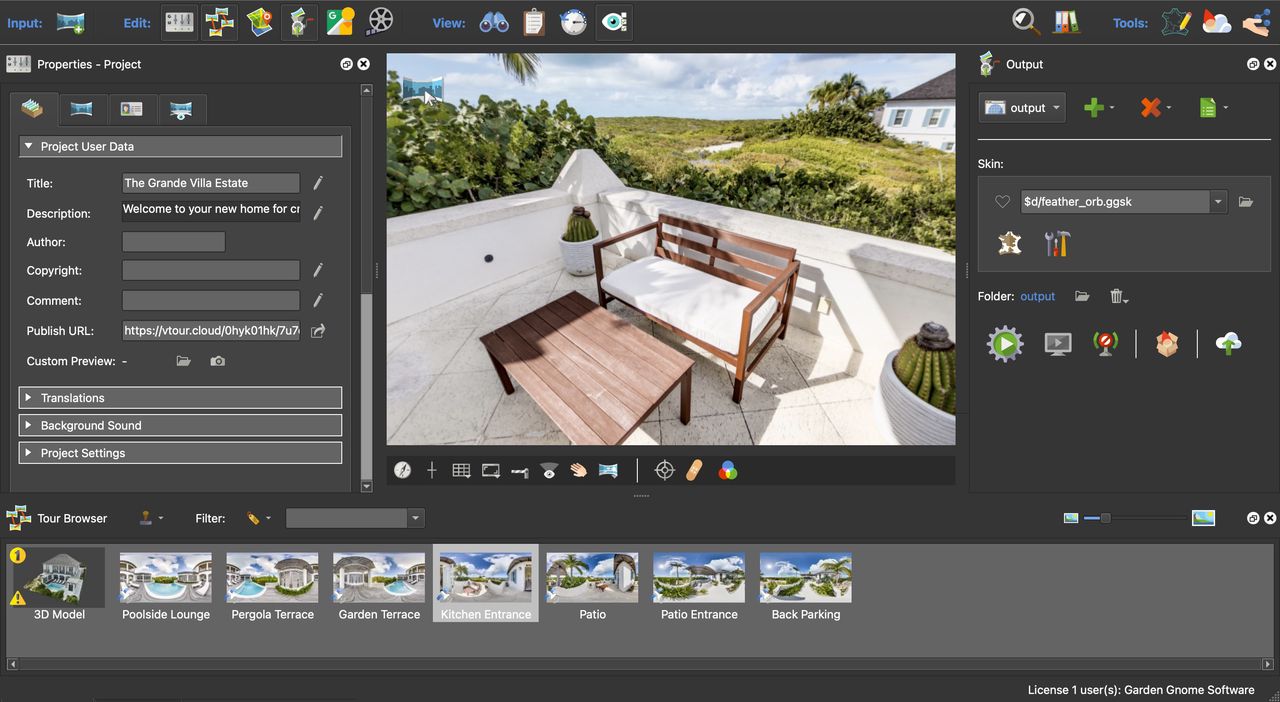The height and width of the screenshot is (702, 1280).
Task: Open the Gnome Cloud tool
Action: (1217, 22)
